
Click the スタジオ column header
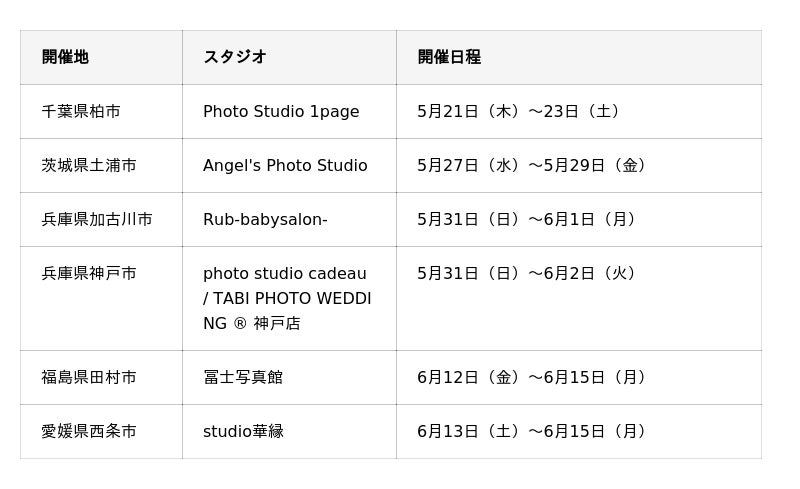tap(235, 57)
